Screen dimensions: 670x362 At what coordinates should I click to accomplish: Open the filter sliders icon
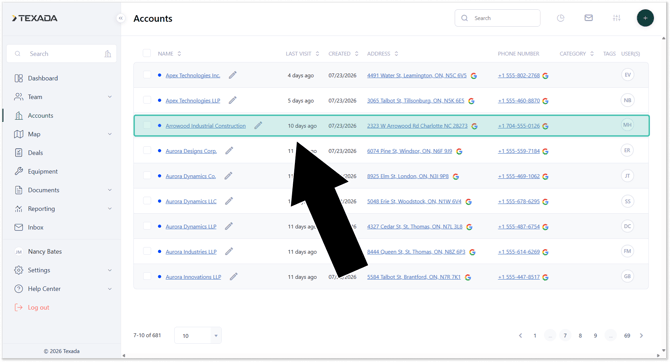pyautogui.click(x=617, y=18)
